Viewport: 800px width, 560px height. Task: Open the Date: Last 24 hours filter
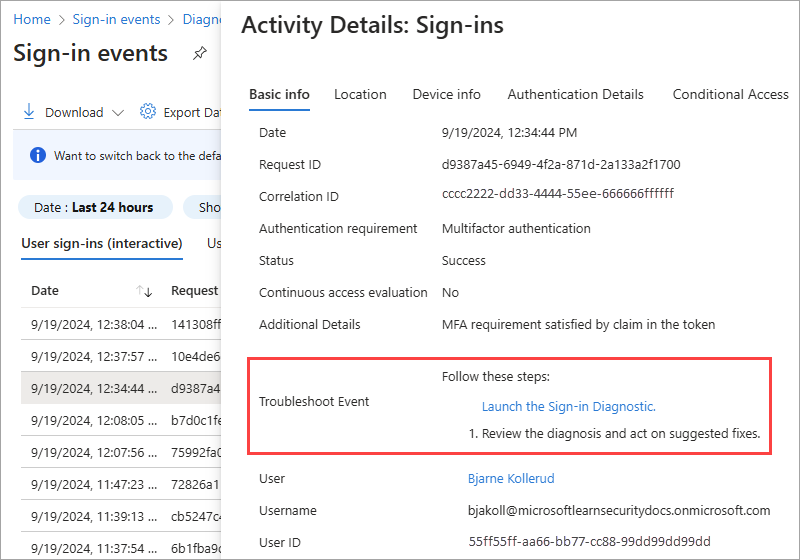click(94, 207)
